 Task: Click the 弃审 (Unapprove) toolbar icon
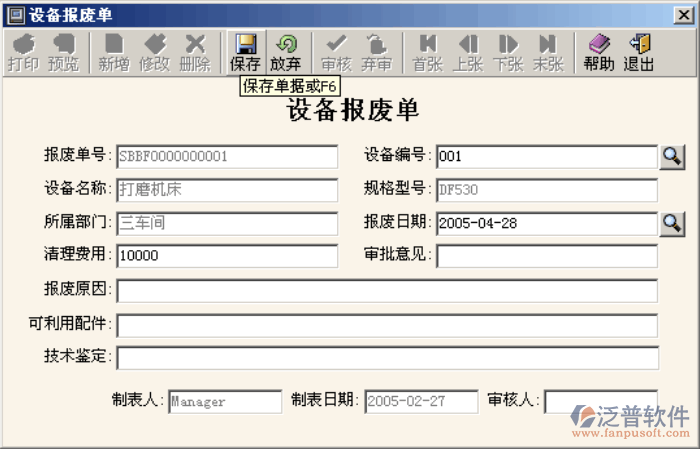tap(377, 52)
